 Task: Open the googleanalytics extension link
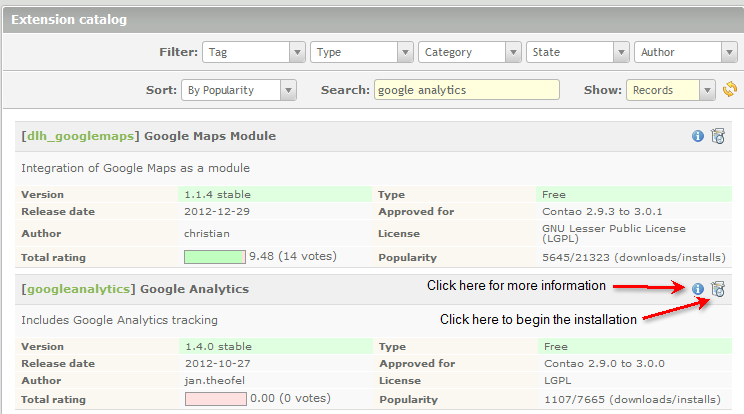pyautogui.click(x=76, y=289)
